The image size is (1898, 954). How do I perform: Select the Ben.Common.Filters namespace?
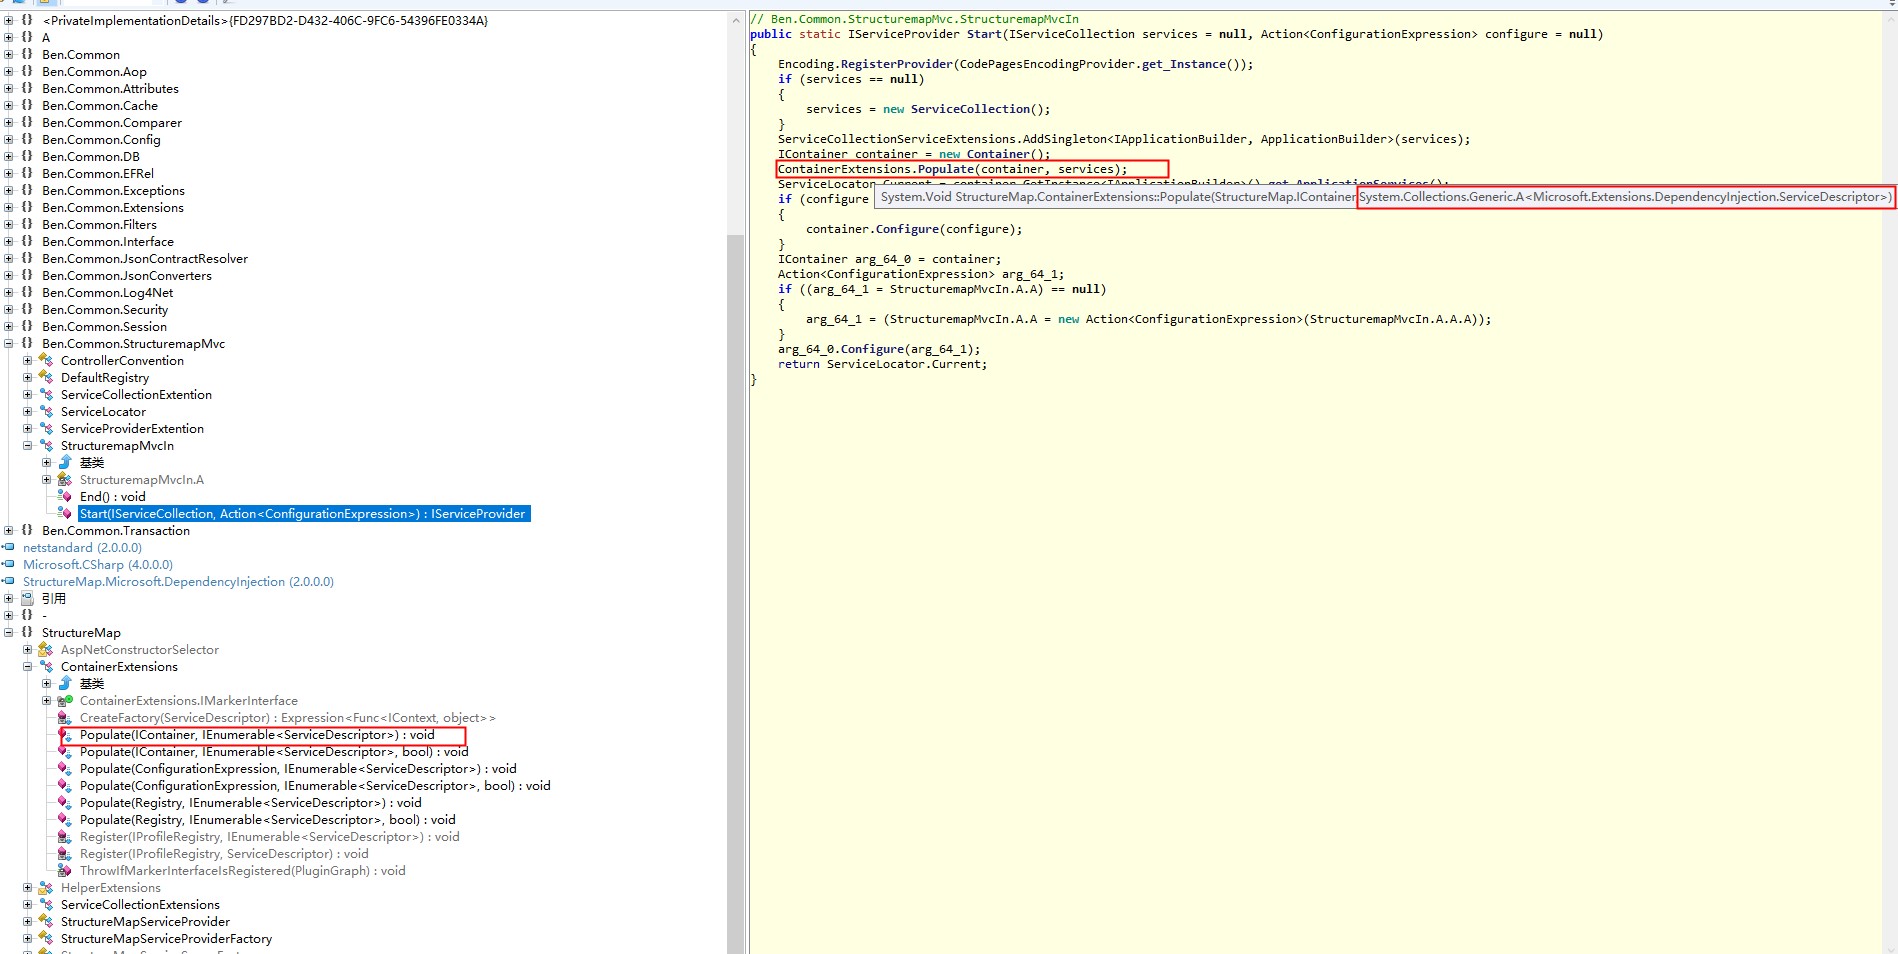99,224
